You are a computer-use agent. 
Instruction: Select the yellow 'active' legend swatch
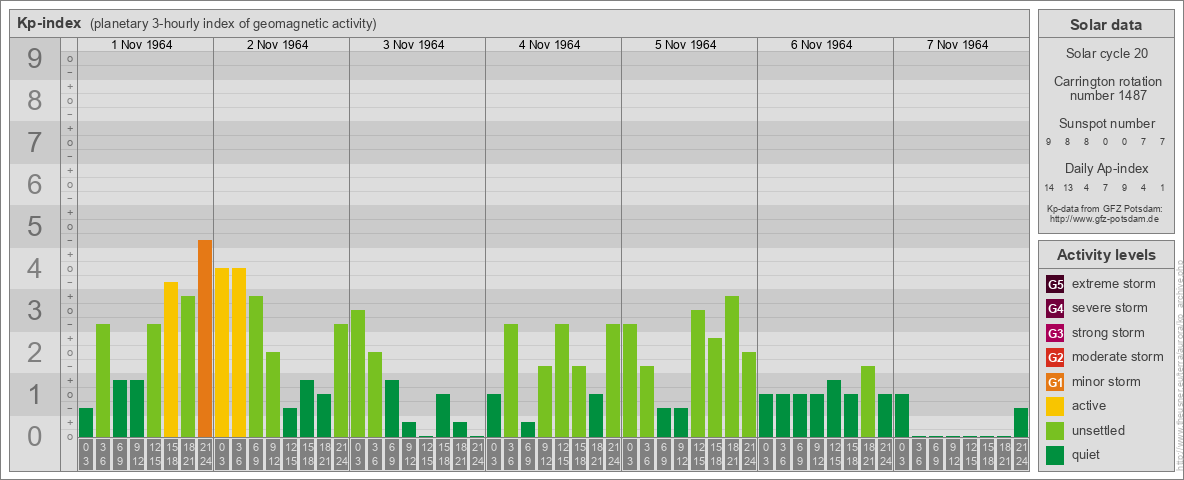(1055, 406)
